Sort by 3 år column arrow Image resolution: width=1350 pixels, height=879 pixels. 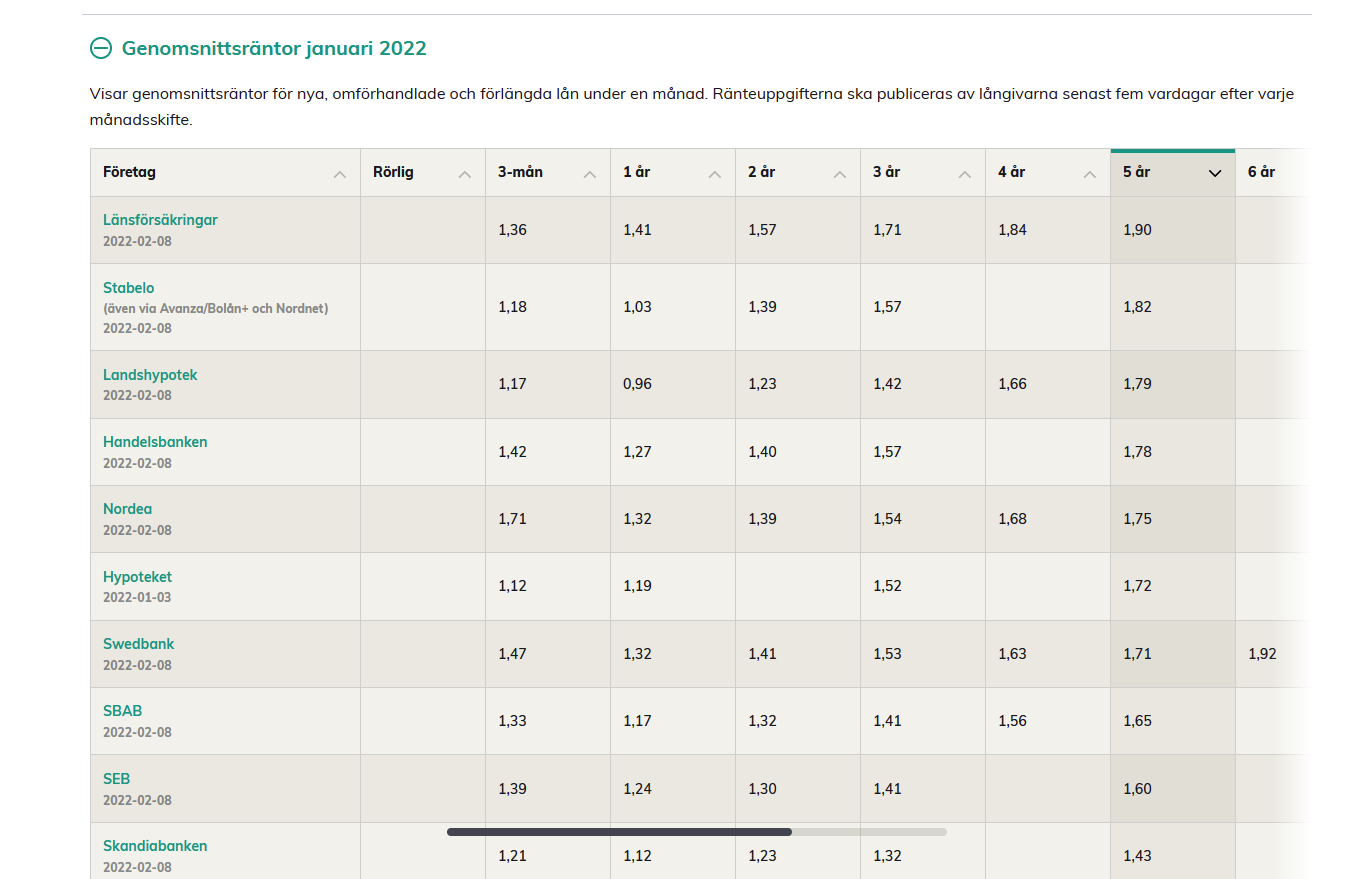click(x=964, y=173)
